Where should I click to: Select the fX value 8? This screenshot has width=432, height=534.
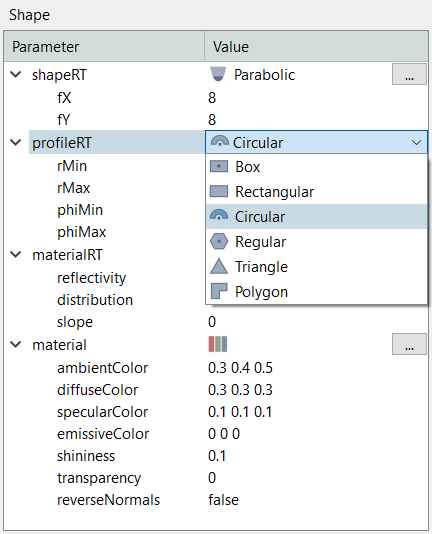[212, 98]
